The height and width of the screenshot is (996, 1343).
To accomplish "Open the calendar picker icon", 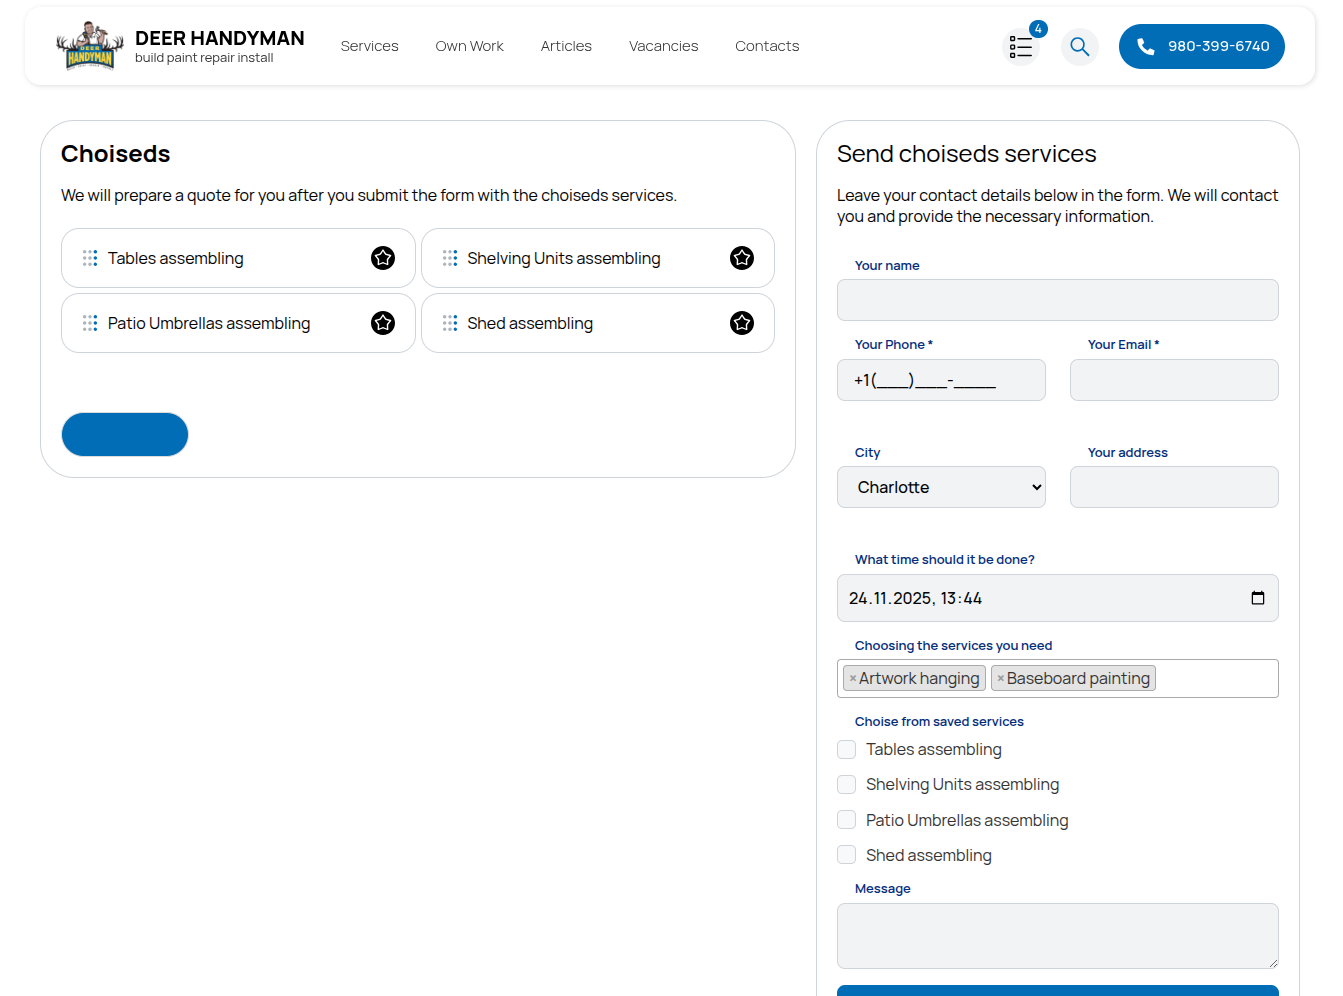I will 1257,598.
